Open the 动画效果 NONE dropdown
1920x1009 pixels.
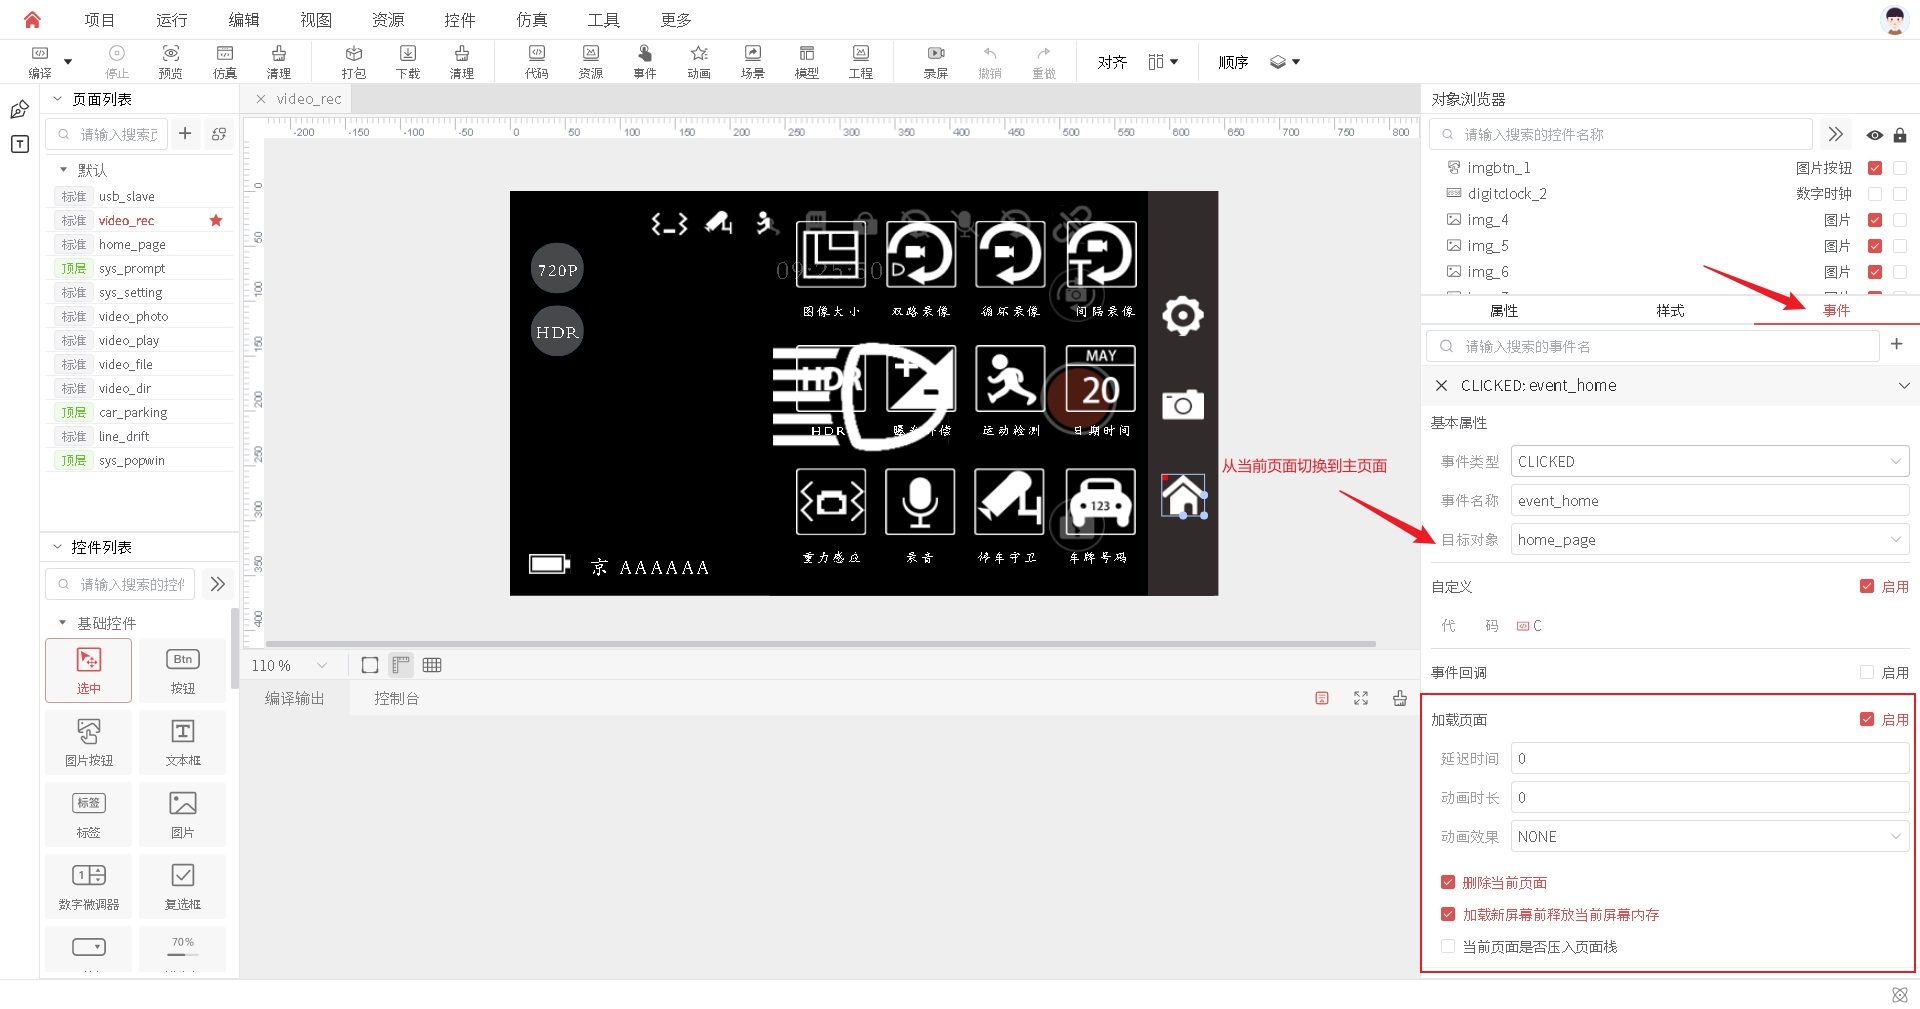coord(1710,837)
